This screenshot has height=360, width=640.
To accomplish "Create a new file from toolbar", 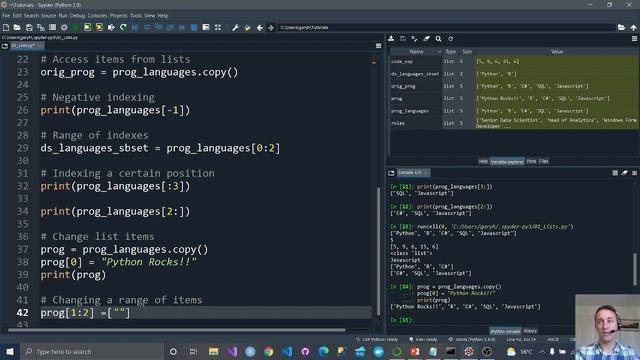I will point(6,27).
